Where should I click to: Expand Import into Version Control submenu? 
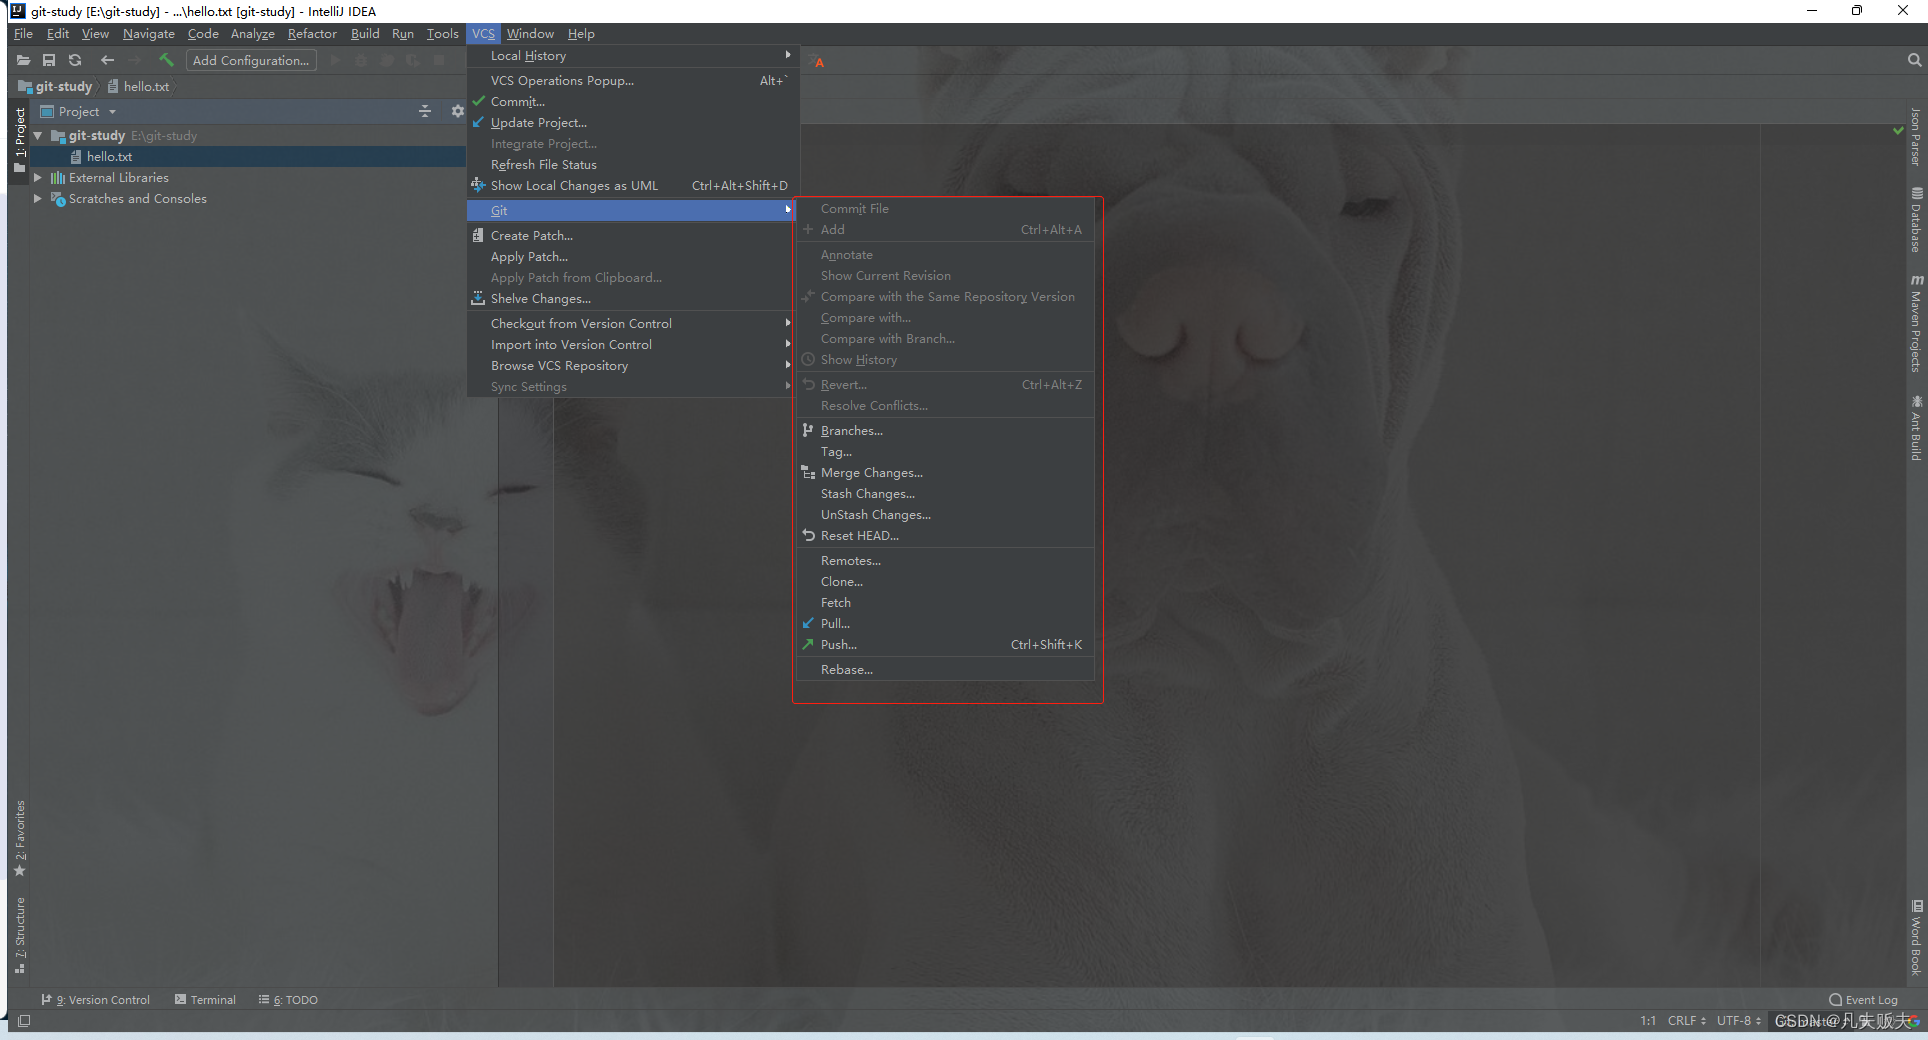coord(633,344)
